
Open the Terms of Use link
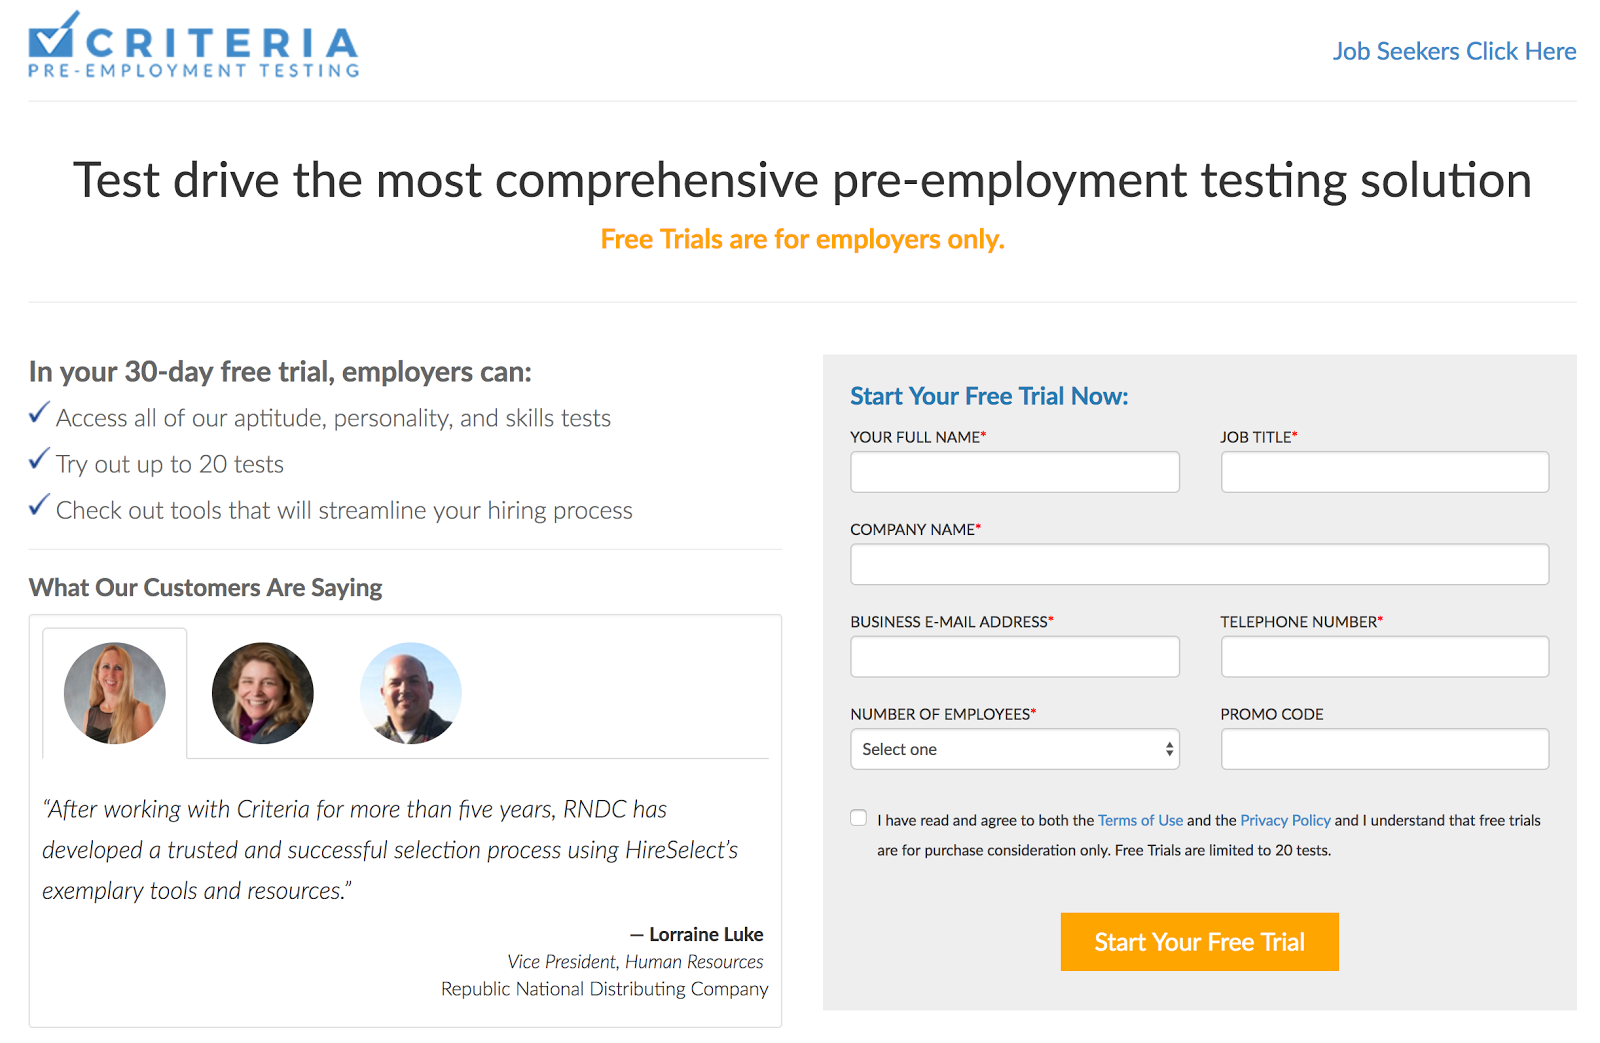pyautogui.click(x=1140, y=820)
